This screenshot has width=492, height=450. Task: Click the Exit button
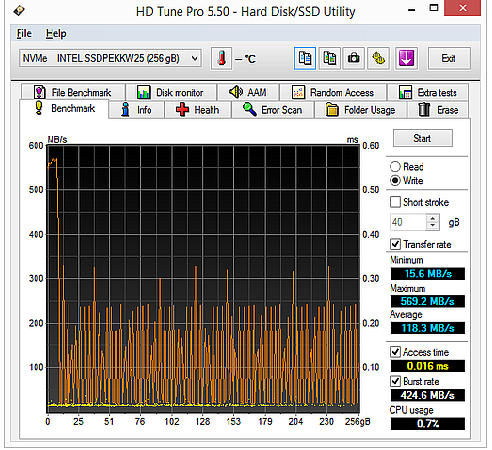tap(449, 59)
